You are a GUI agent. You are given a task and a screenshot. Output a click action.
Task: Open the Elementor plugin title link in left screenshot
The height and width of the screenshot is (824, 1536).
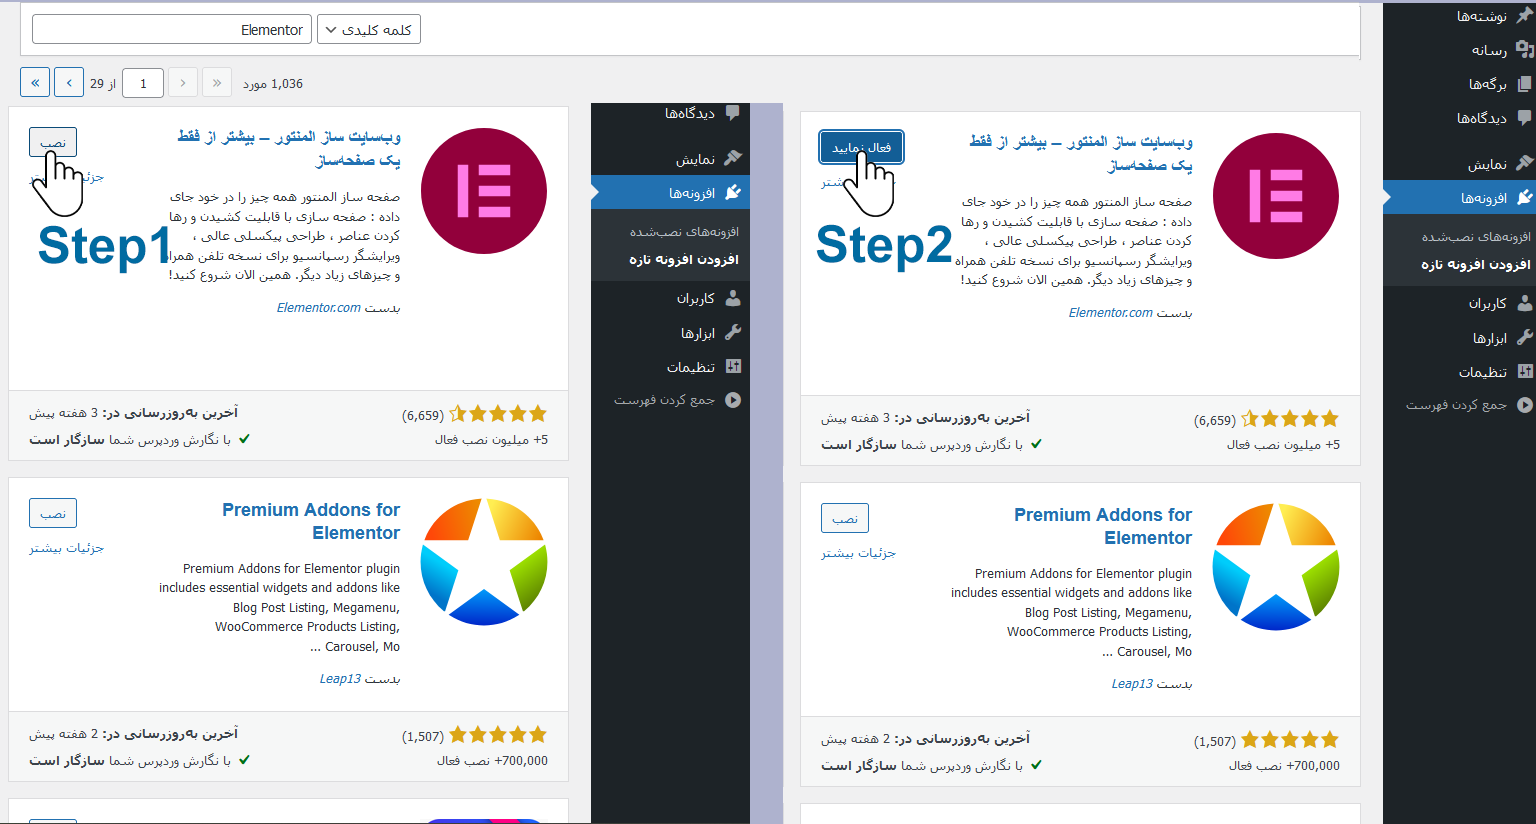(289, 148)
